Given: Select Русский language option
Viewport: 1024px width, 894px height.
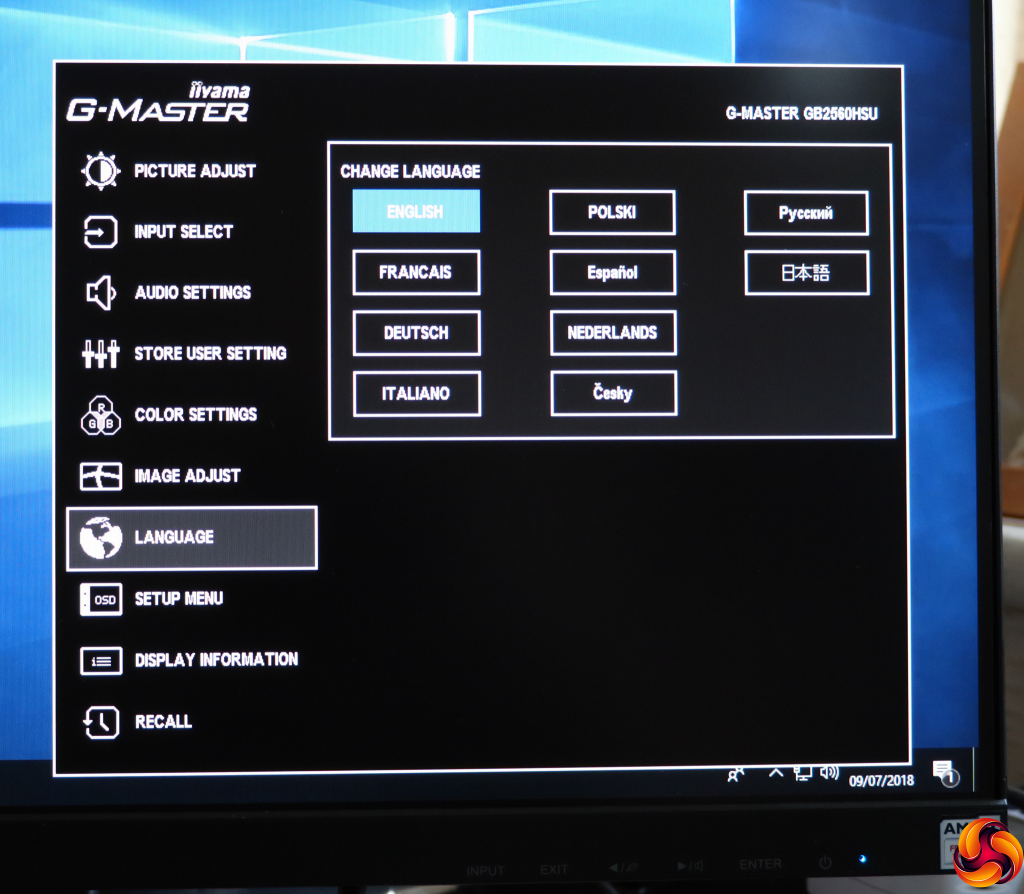Looking at the screenshot, I should pyautogui.click(x=807, y=213).
